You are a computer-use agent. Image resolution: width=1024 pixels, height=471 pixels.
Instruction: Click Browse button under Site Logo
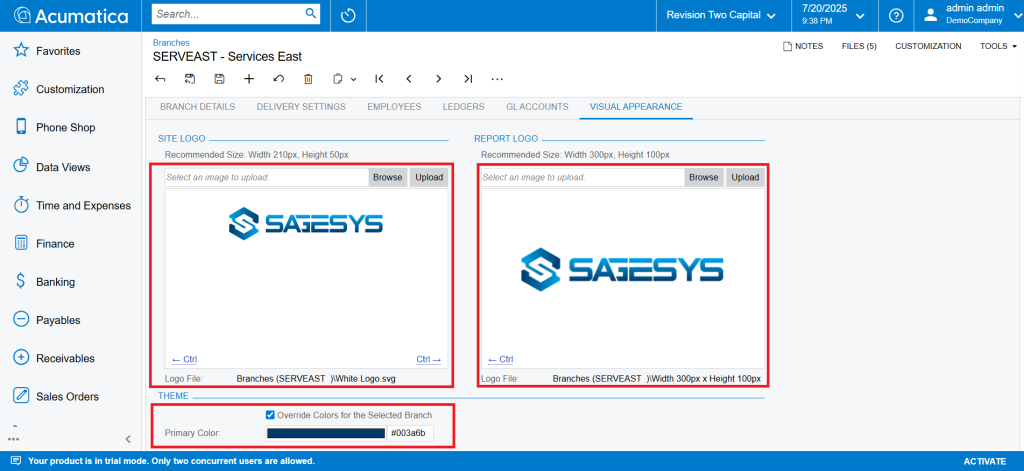pos(387,177)
